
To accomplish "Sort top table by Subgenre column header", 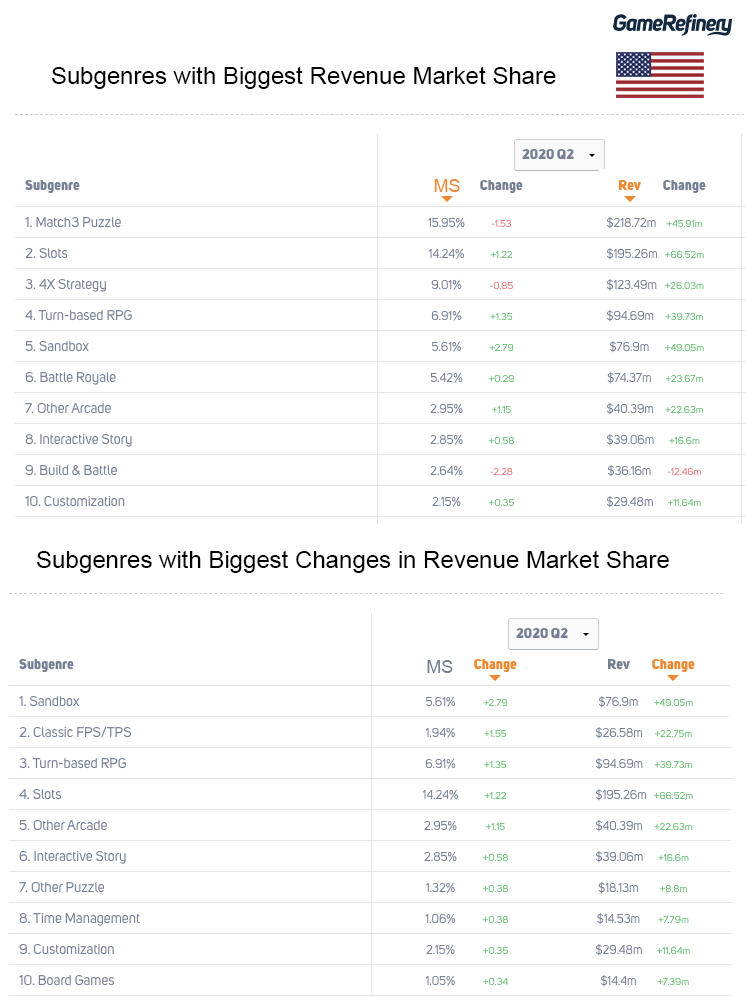I will 52,185.
